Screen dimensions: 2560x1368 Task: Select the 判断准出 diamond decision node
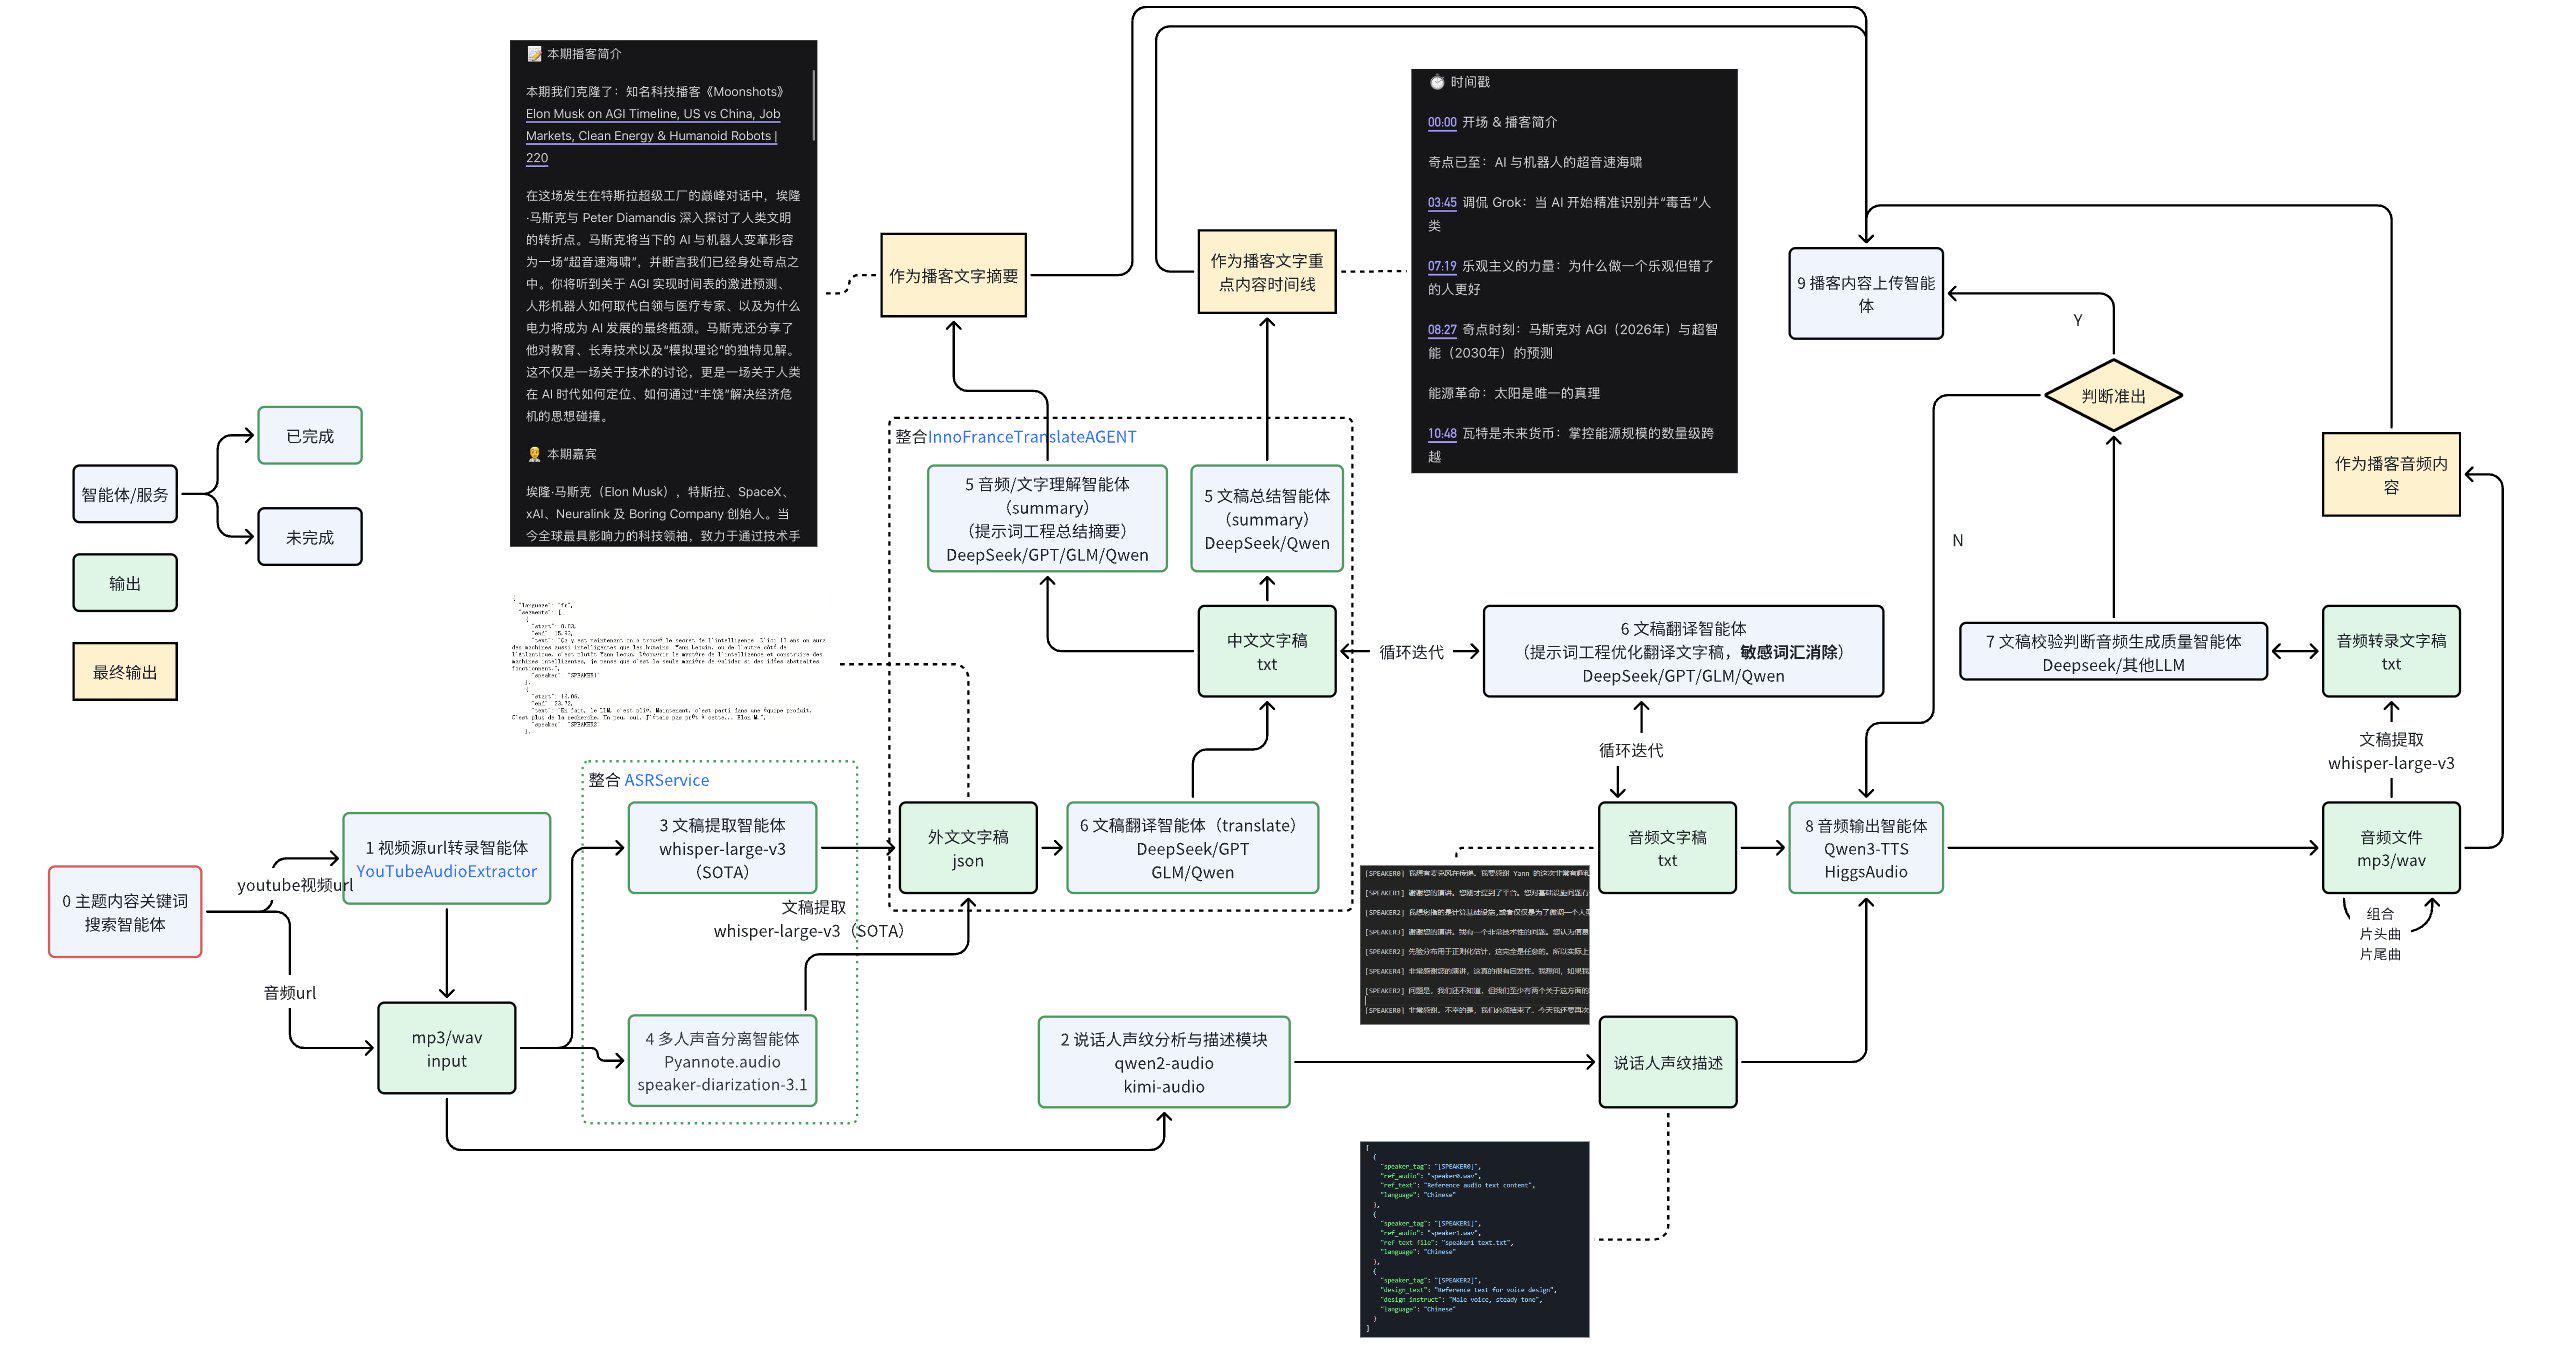(x=2112, y=396)
